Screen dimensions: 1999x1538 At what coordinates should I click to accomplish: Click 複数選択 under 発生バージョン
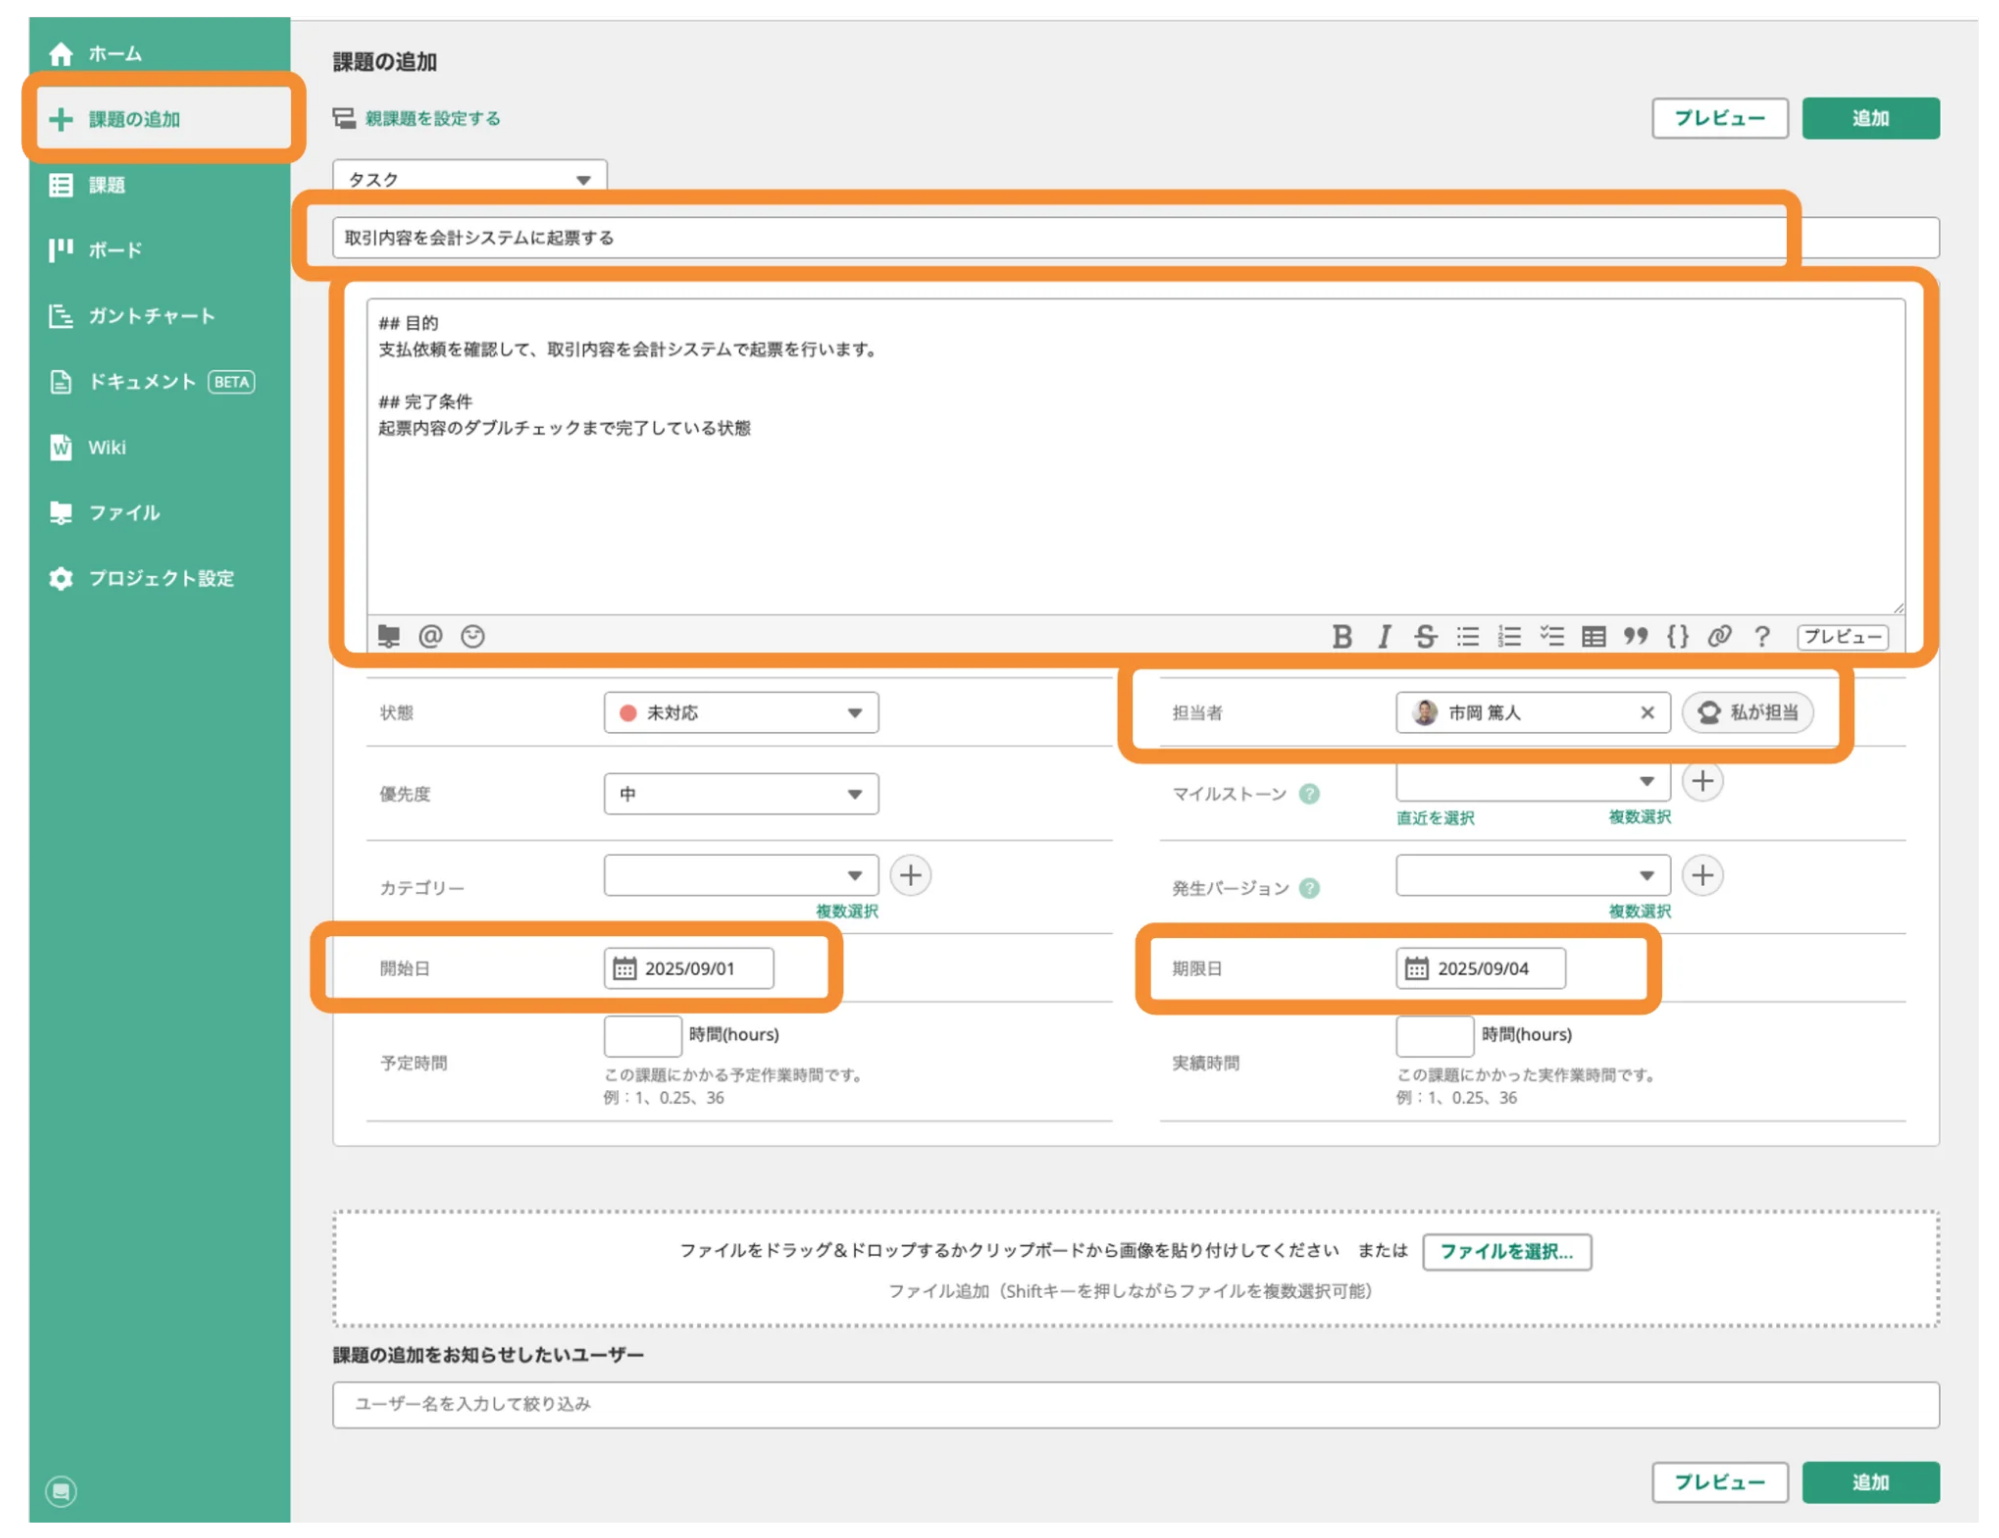click(x=1640, y=911)
